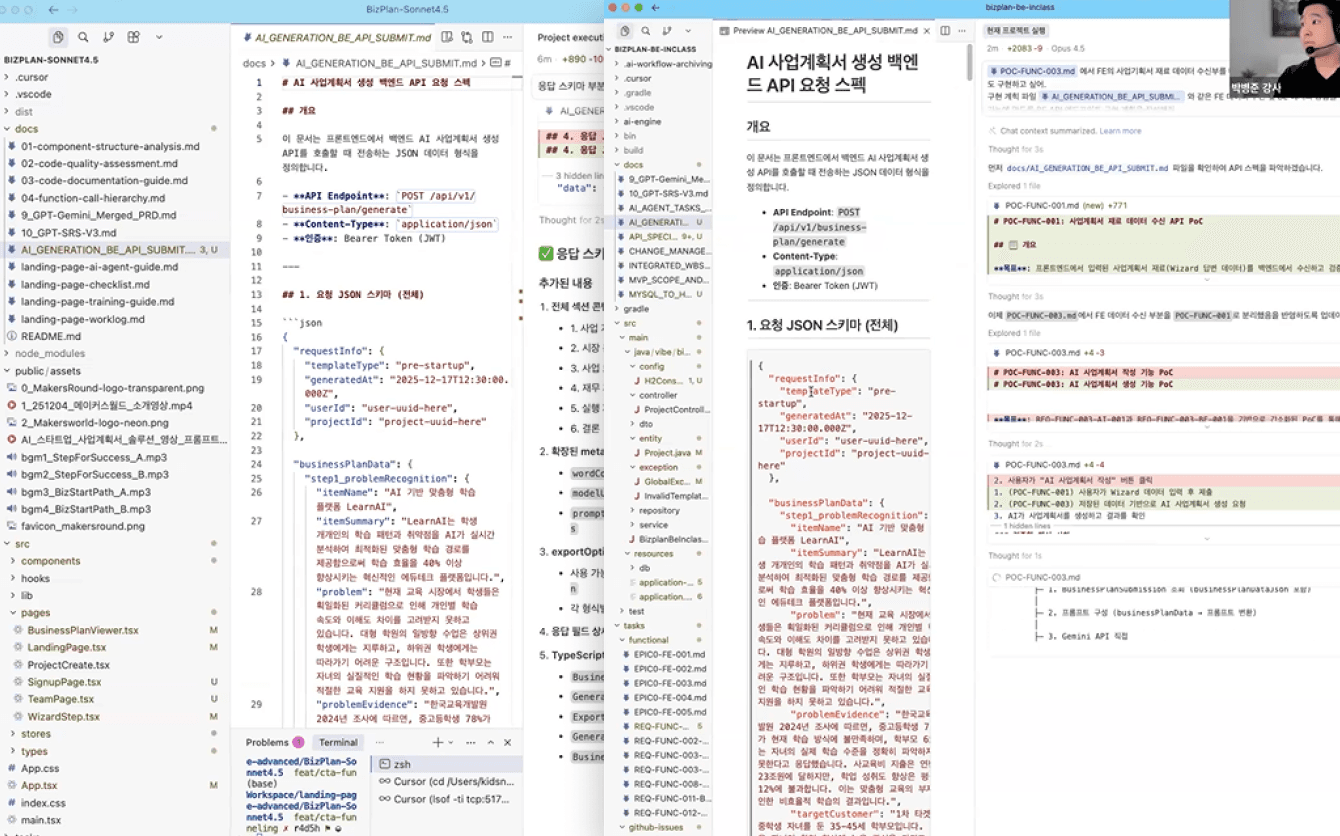The width and height of the screenshot is (1340, 836).
Task: Select the Cursor (lsof -ti tcp:517… terminal session
Action: (446, 799)
